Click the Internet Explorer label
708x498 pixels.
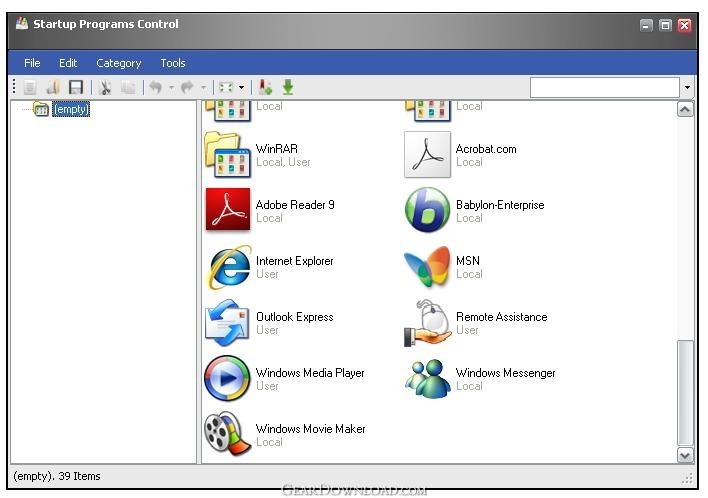coord(294,261)
